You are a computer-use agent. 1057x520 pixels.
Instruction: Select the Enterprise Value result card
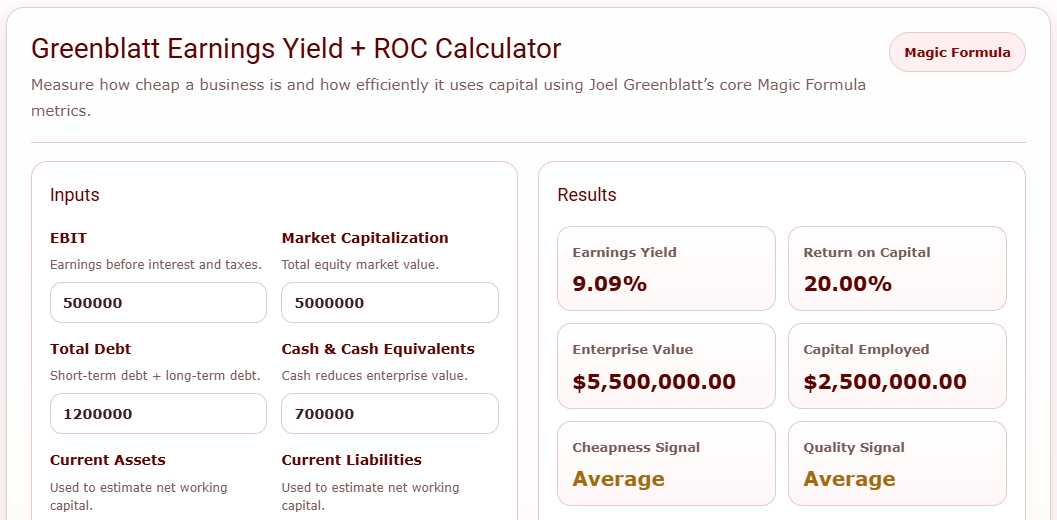coord(666,366)
